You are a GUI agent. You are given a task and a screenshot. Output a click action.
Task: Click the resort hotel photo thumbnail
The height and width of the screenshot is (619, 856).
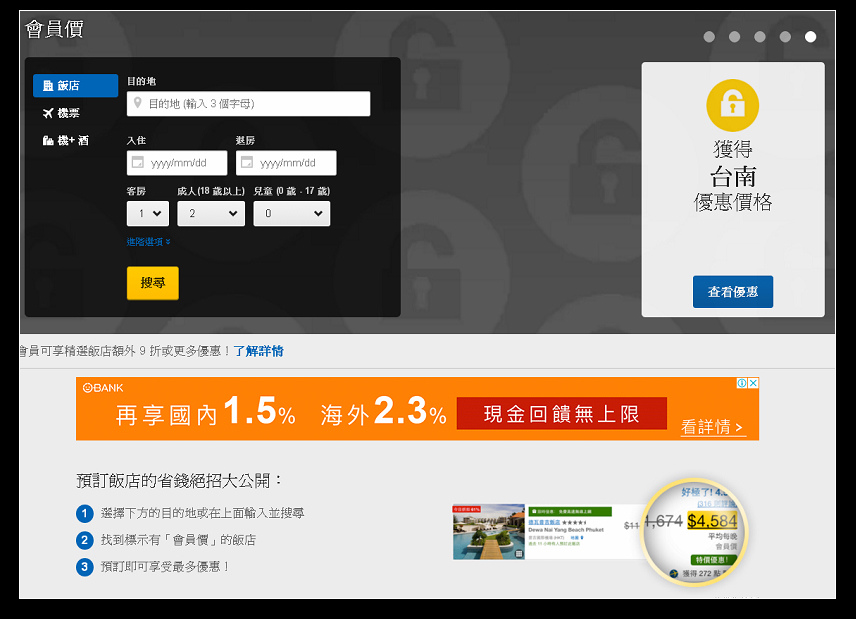[489, 532]
